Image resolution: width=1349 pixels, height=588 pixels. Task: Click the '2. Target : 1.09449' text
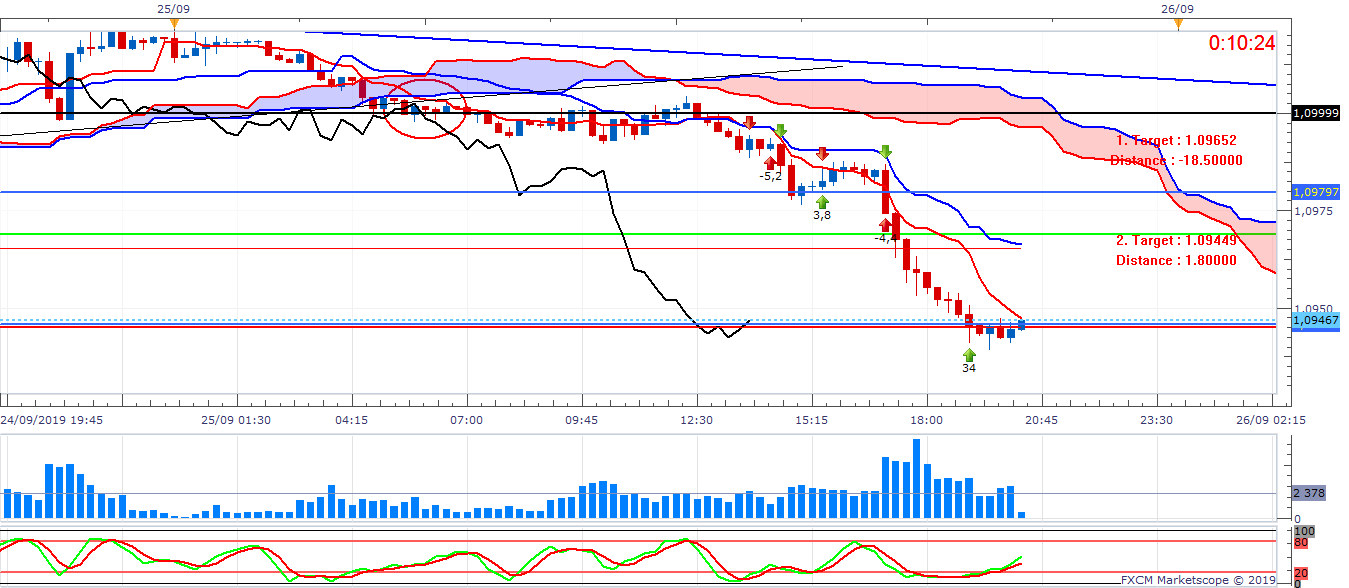[x=1176, y=241]
